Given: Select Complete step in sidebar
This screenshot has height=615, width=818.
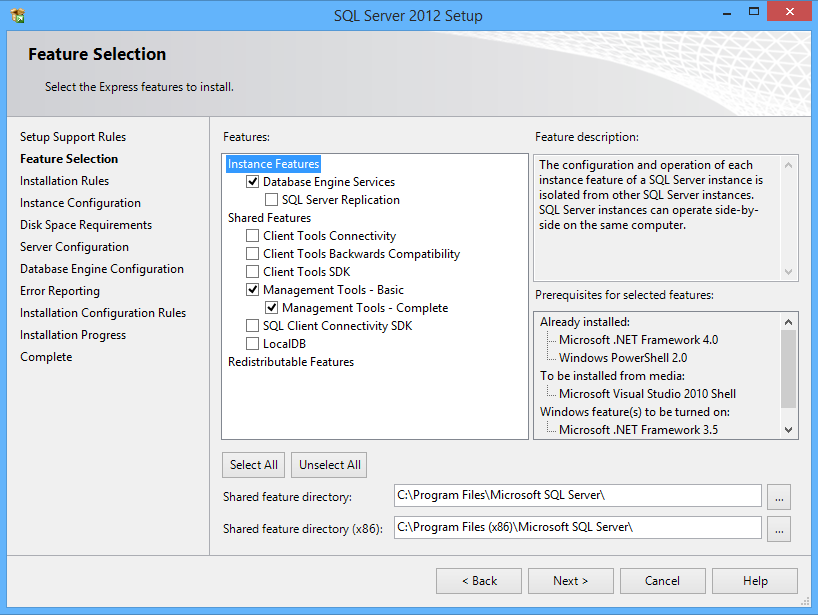Looking at the screenshot, I should click(46, 357).
